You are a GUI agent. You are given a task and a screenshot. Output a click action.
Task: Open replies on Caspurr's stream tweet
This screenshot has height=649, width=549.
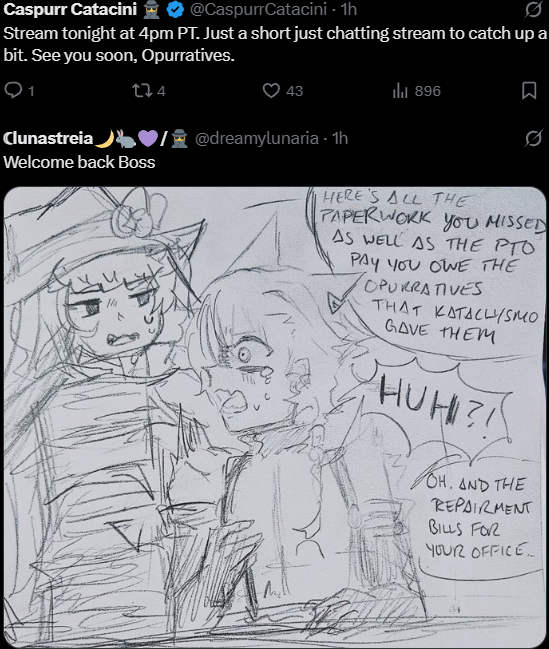pos(13,90)
